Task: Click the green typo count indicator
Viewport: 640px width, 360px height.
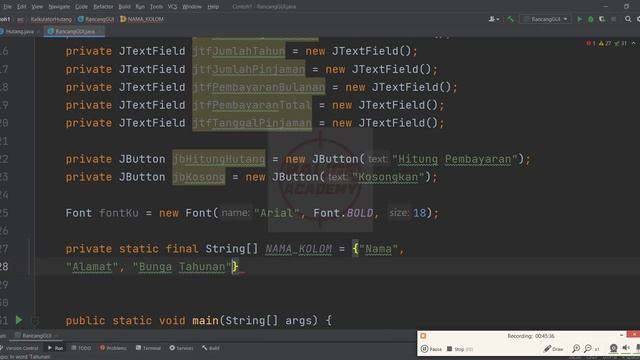Action: 620,43
